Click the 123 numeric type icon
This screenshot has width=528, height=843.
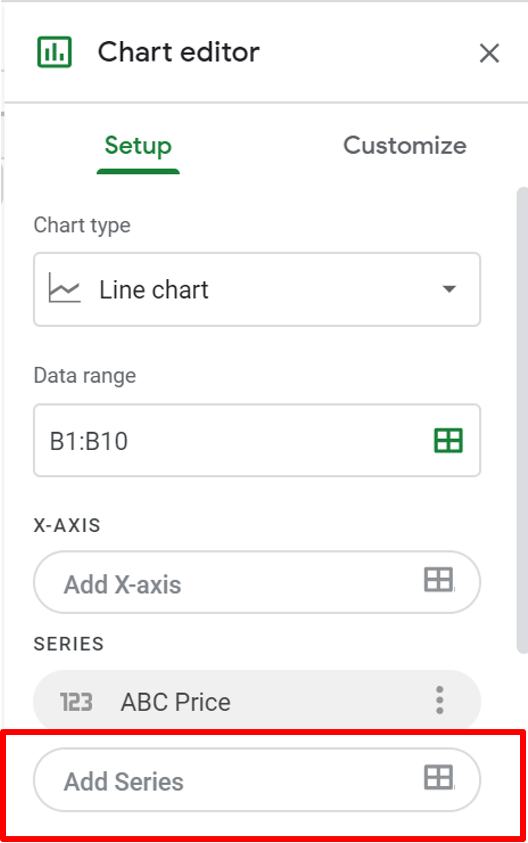tap(76, 702)
